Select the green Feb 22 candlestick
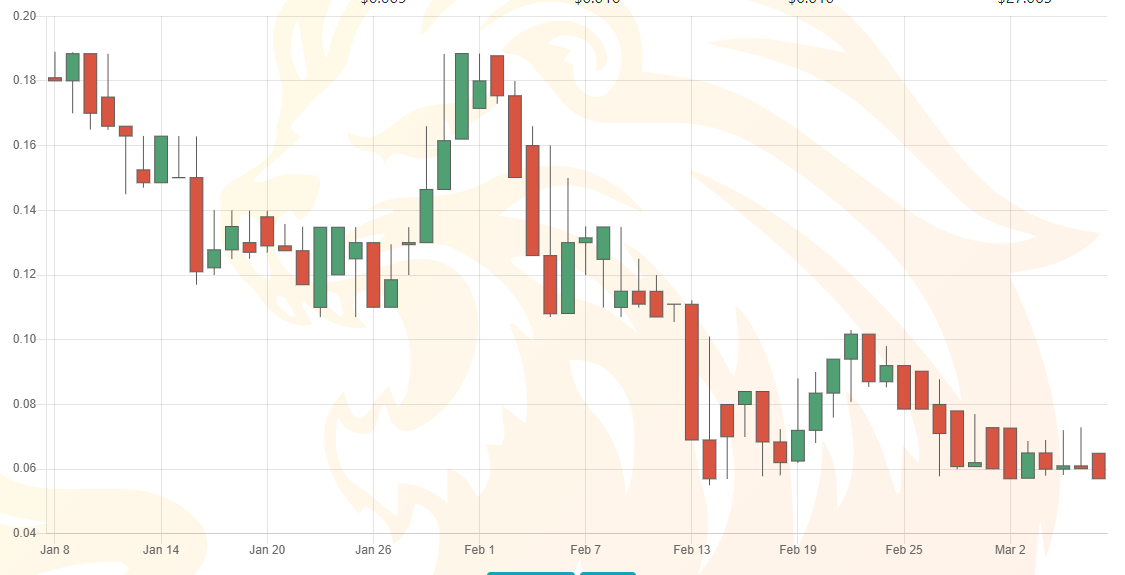Screen dimensions: 1125x575 tap(851, 347)
